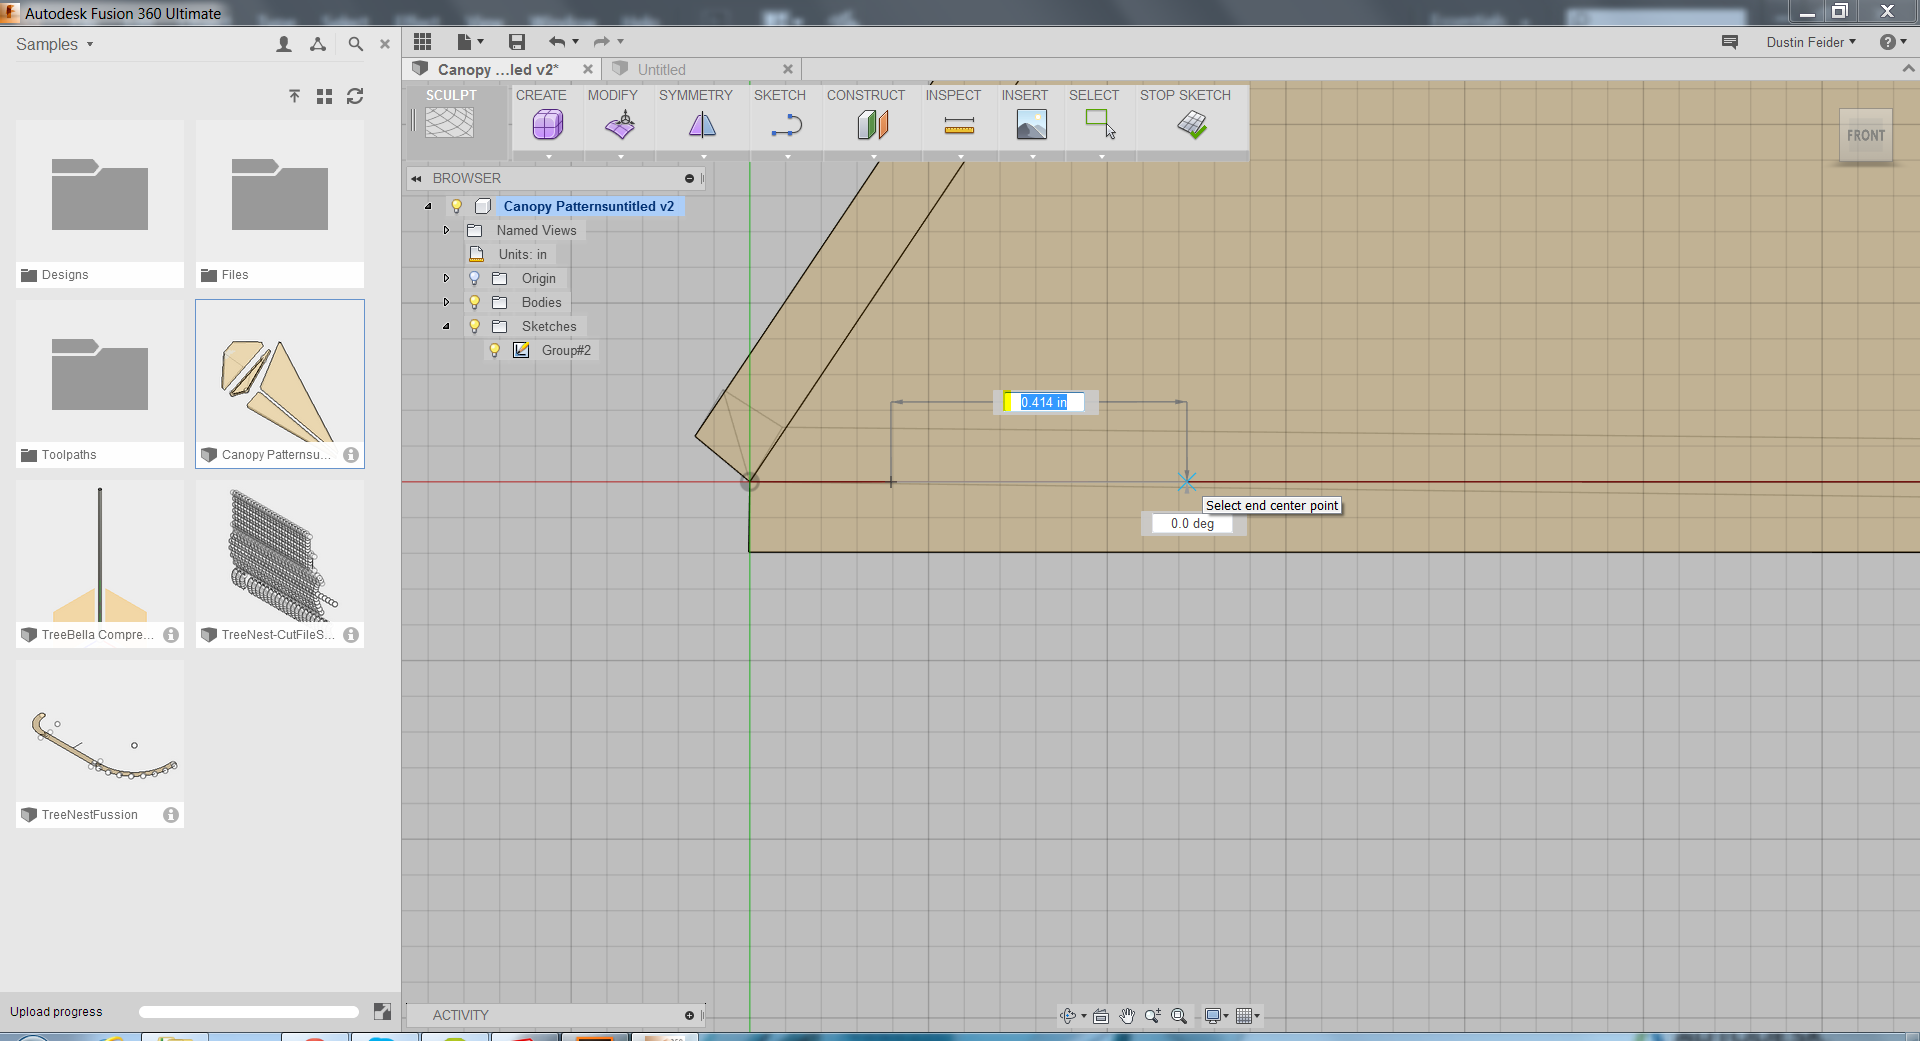The width and height of the screenshot is (1920, 1041).
Task: Click the Zoom window icon in navigation bar
Action: pos(1153,1016)
